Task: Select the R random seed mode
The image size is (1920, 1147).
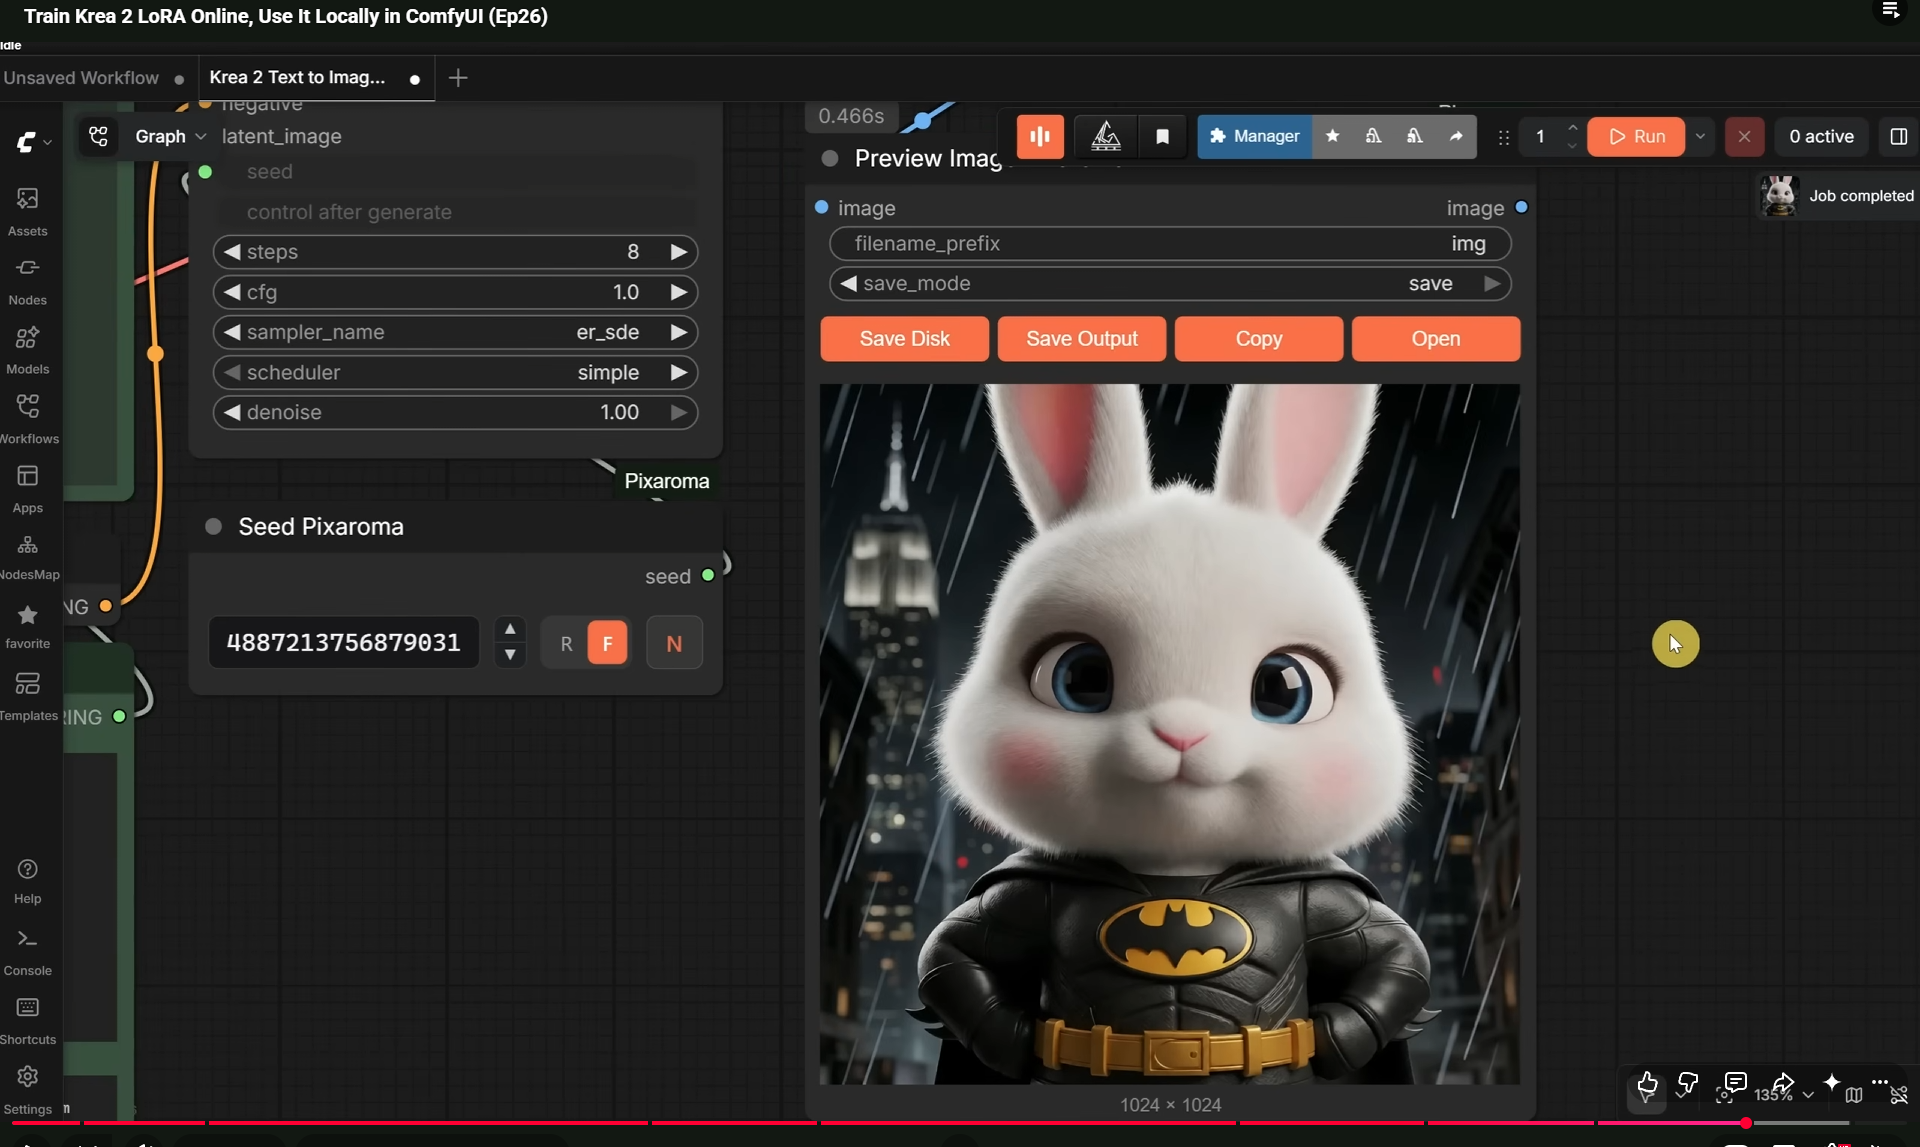Action: point(566,643)
